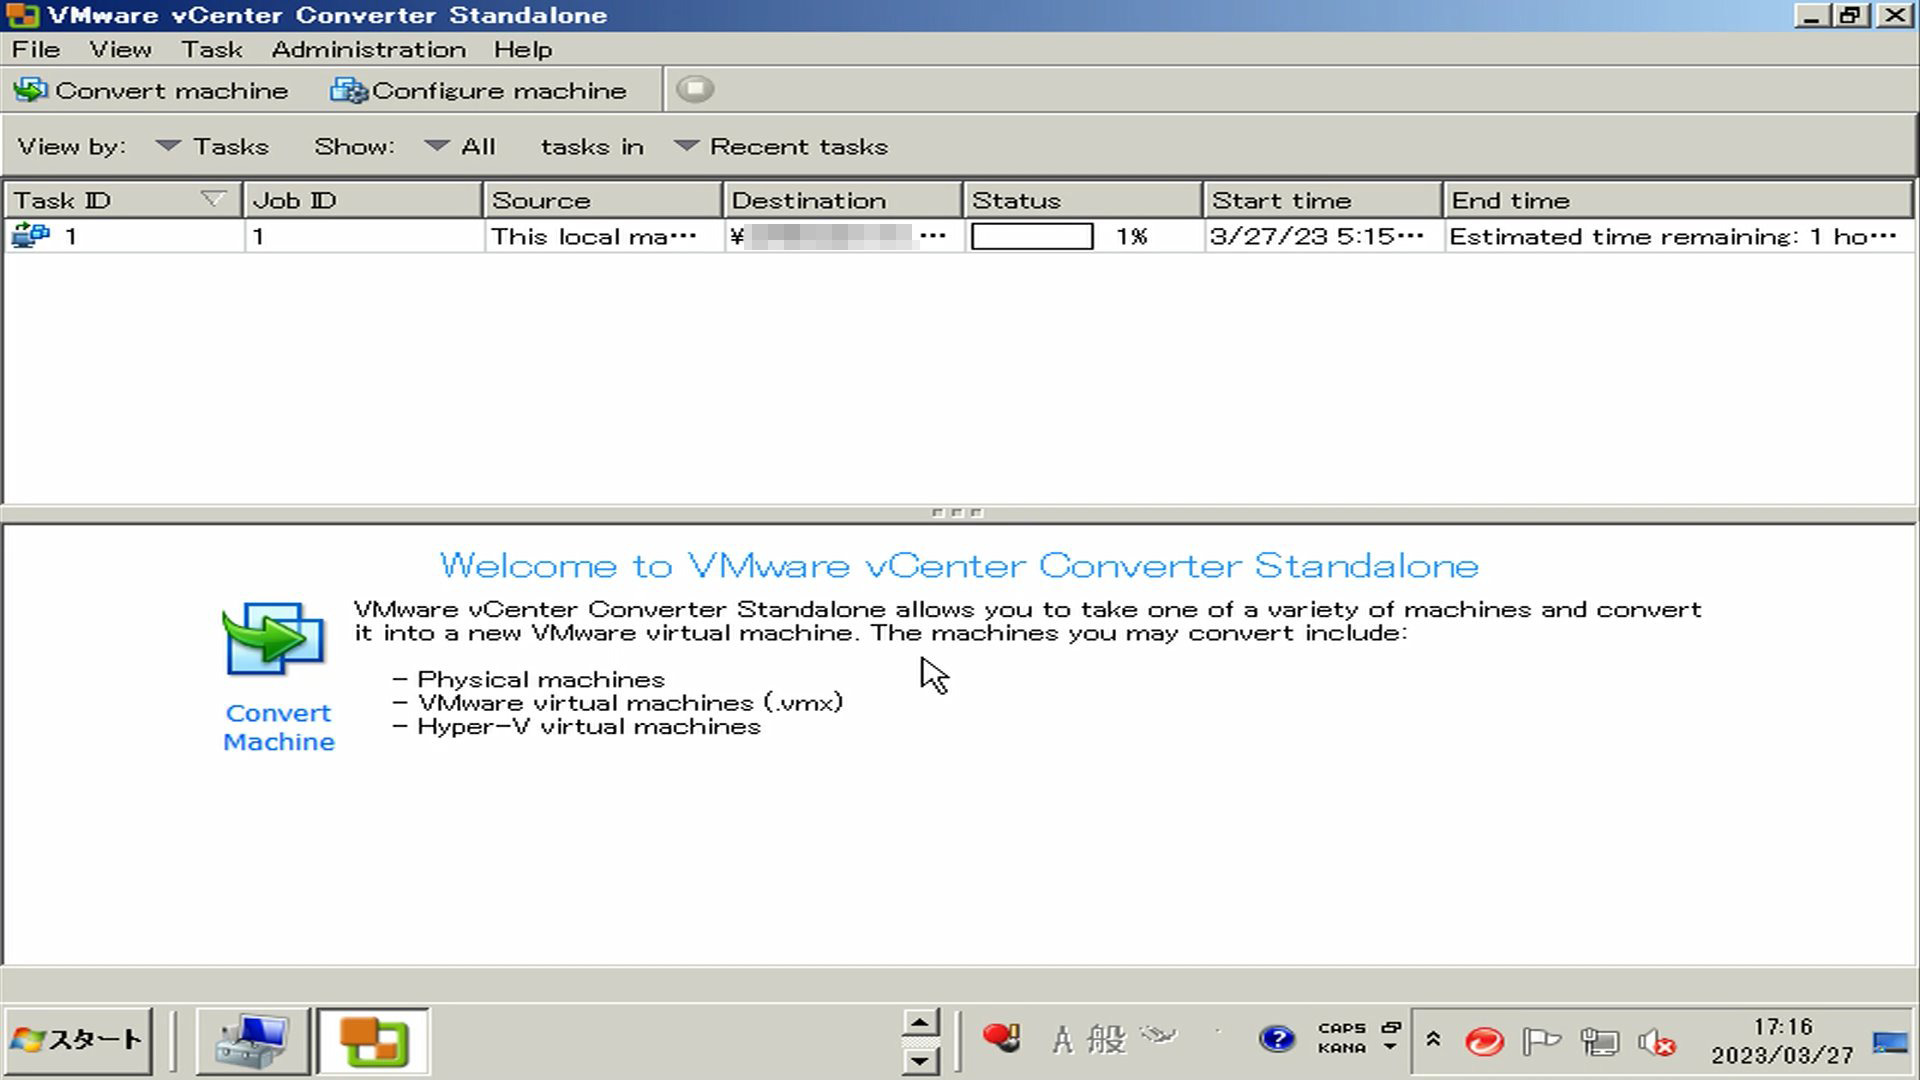
Task: Sort by the Task ID column header
Action: click(123, 200)
